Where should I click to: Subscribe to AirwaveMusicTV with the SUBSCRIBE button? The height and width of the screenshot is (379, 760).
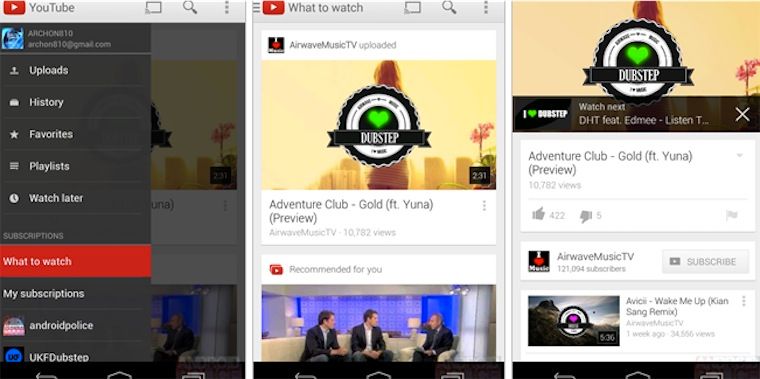coord(705,262)
